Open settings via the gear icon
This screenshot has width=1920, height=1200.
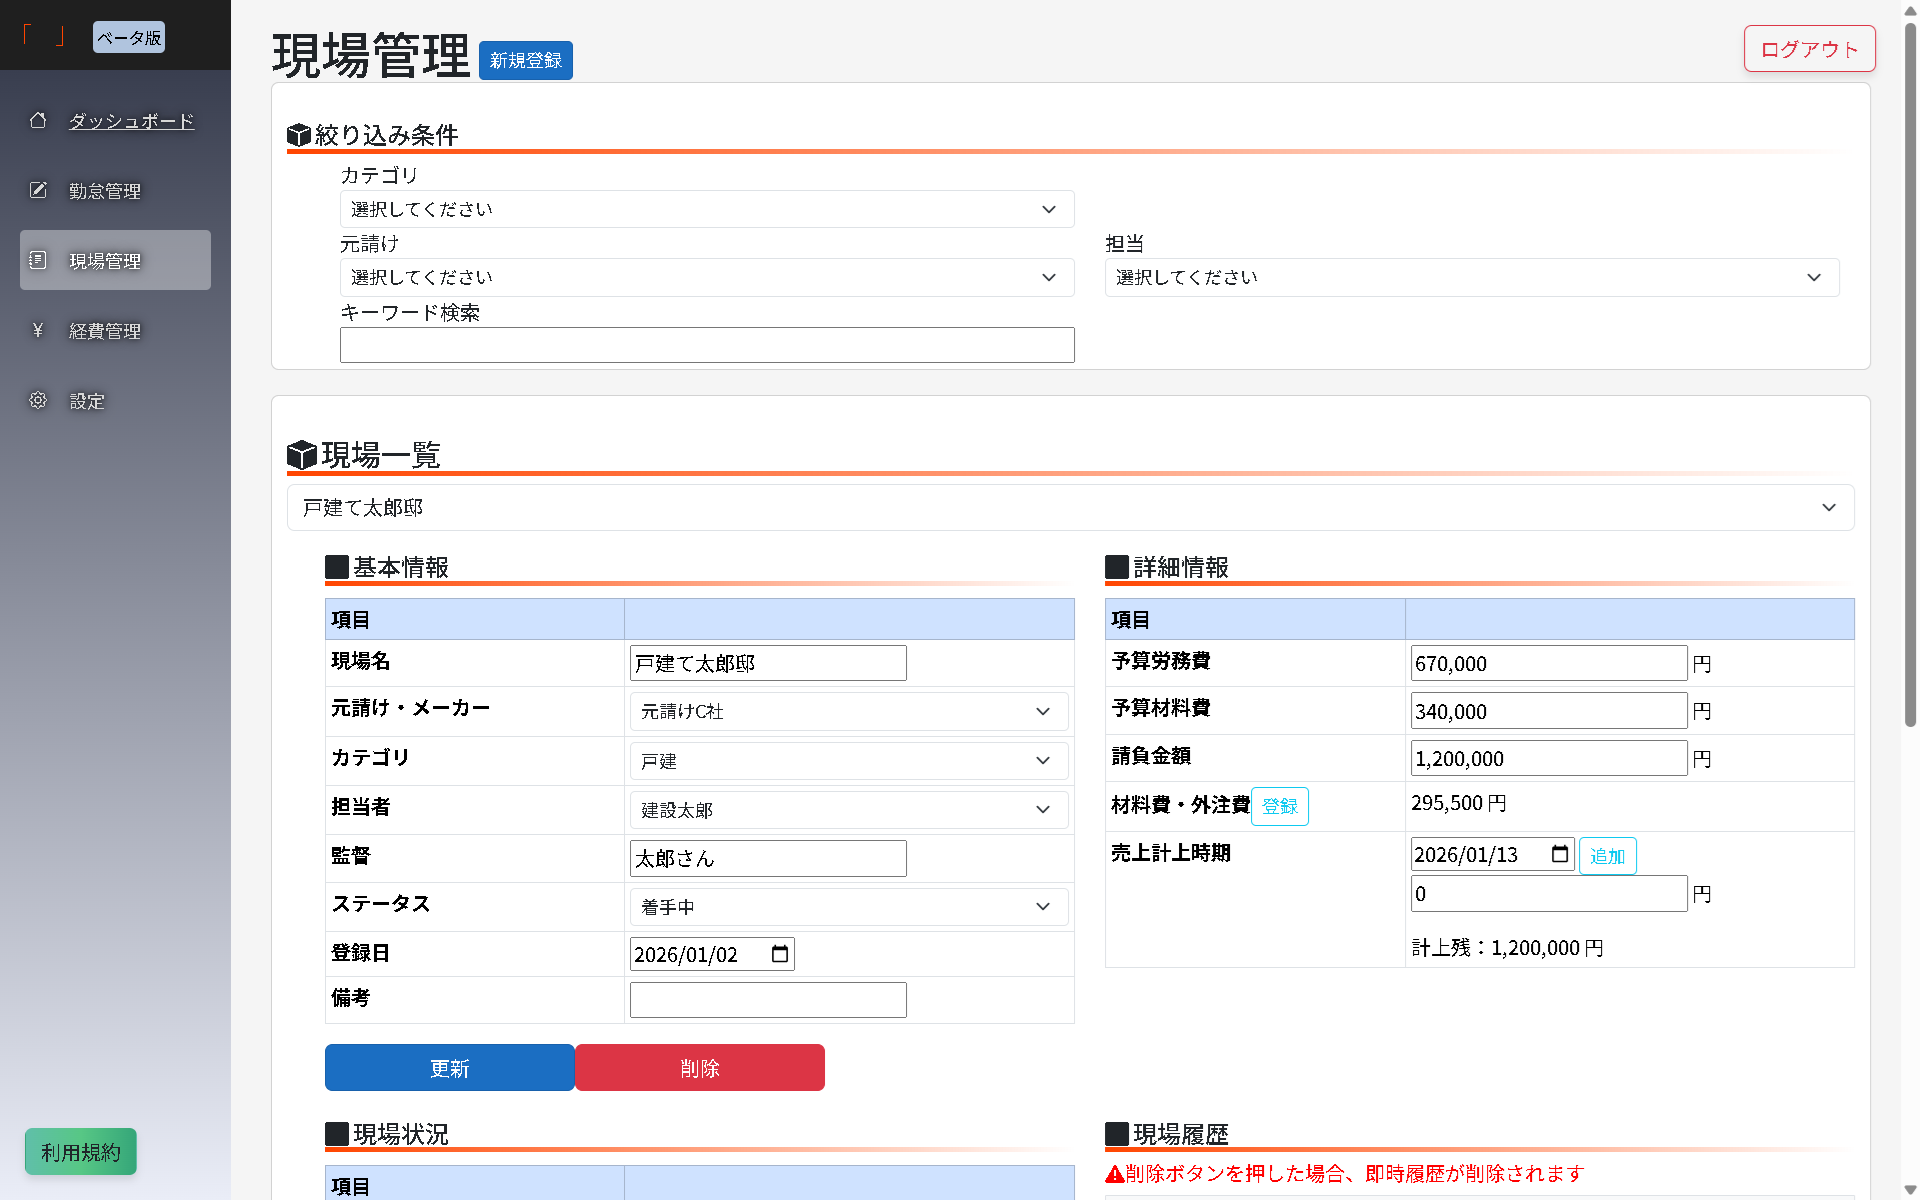click(38, 400)
